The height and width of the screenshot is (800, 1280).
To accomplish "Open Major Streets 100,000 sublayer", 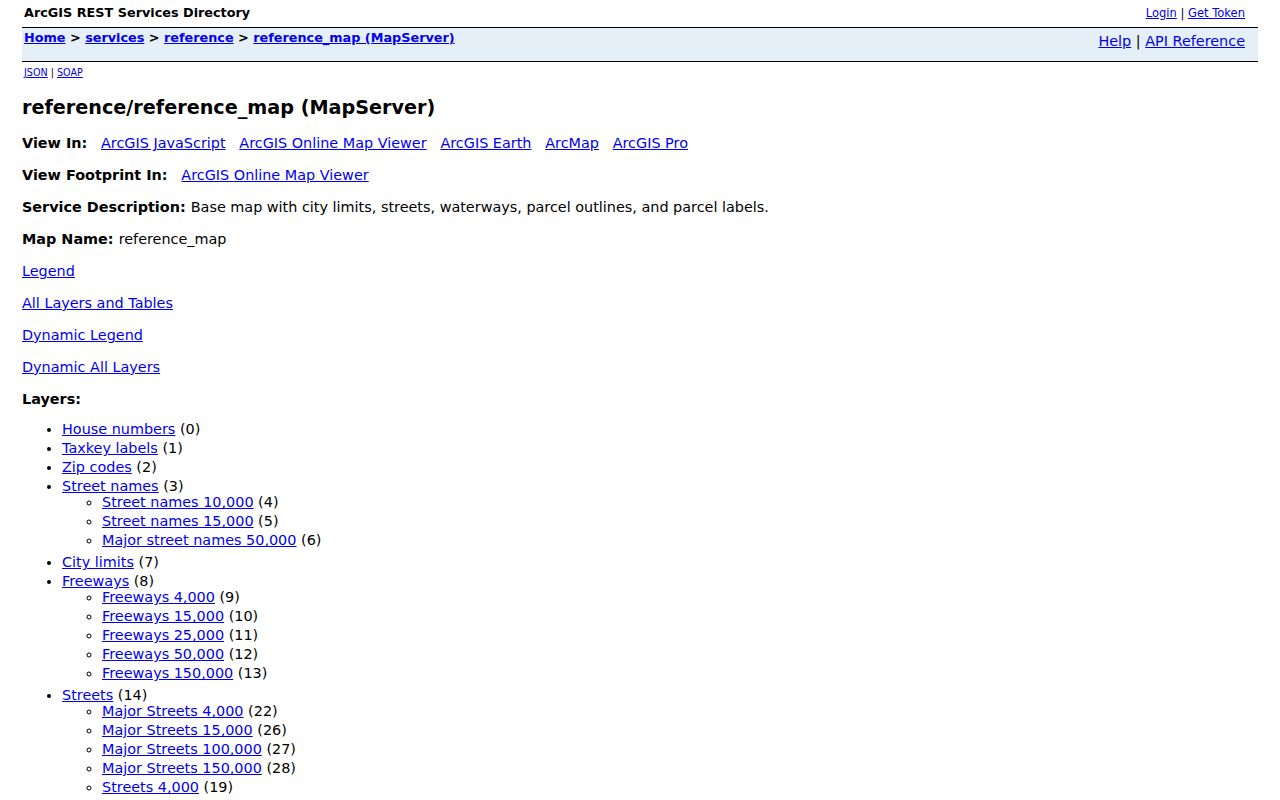I will tap(182, 749).
